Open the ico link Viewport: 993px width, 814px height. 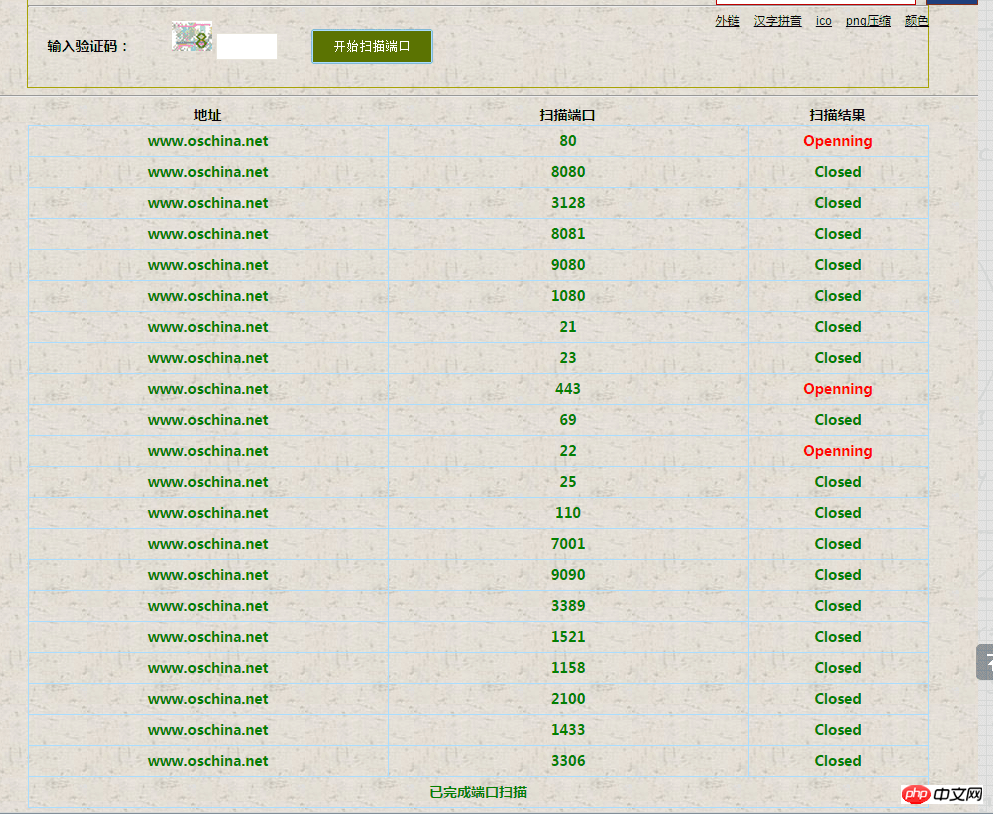pos(823,21)
